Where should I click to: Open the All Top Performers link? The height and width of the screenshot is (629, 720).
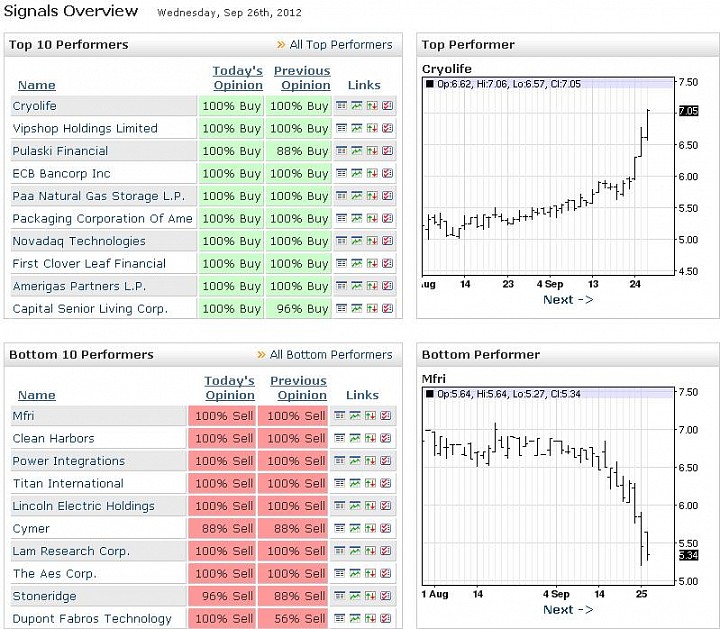pos(341,45)
